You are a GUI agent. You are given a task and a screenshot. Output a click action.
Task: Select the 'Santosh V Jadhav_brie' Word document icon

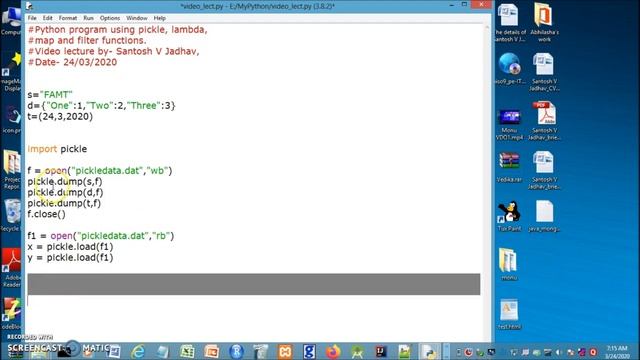(x=544, y=170)
